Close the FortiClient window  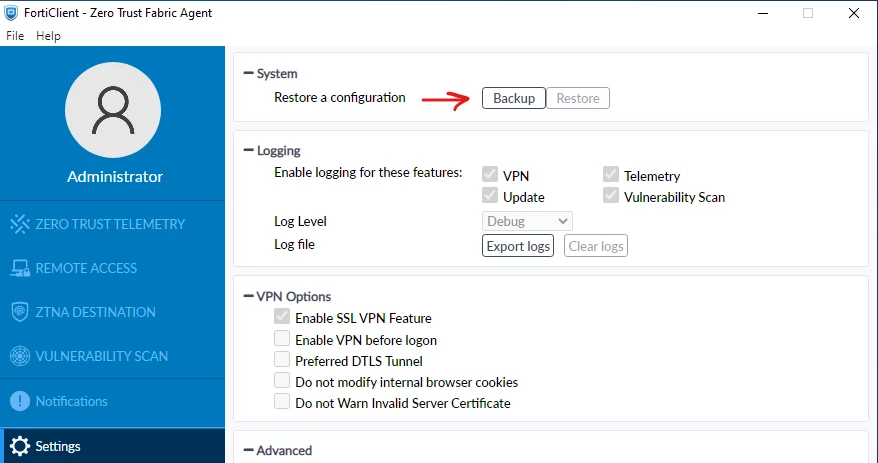click(x=853, y=13)
